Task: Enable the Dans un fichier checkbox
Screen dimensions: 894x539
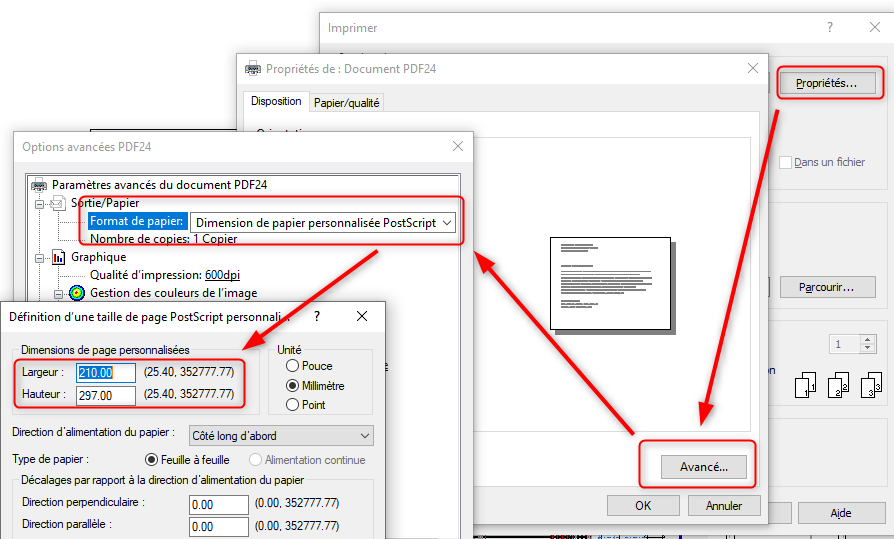Action: 785,162
